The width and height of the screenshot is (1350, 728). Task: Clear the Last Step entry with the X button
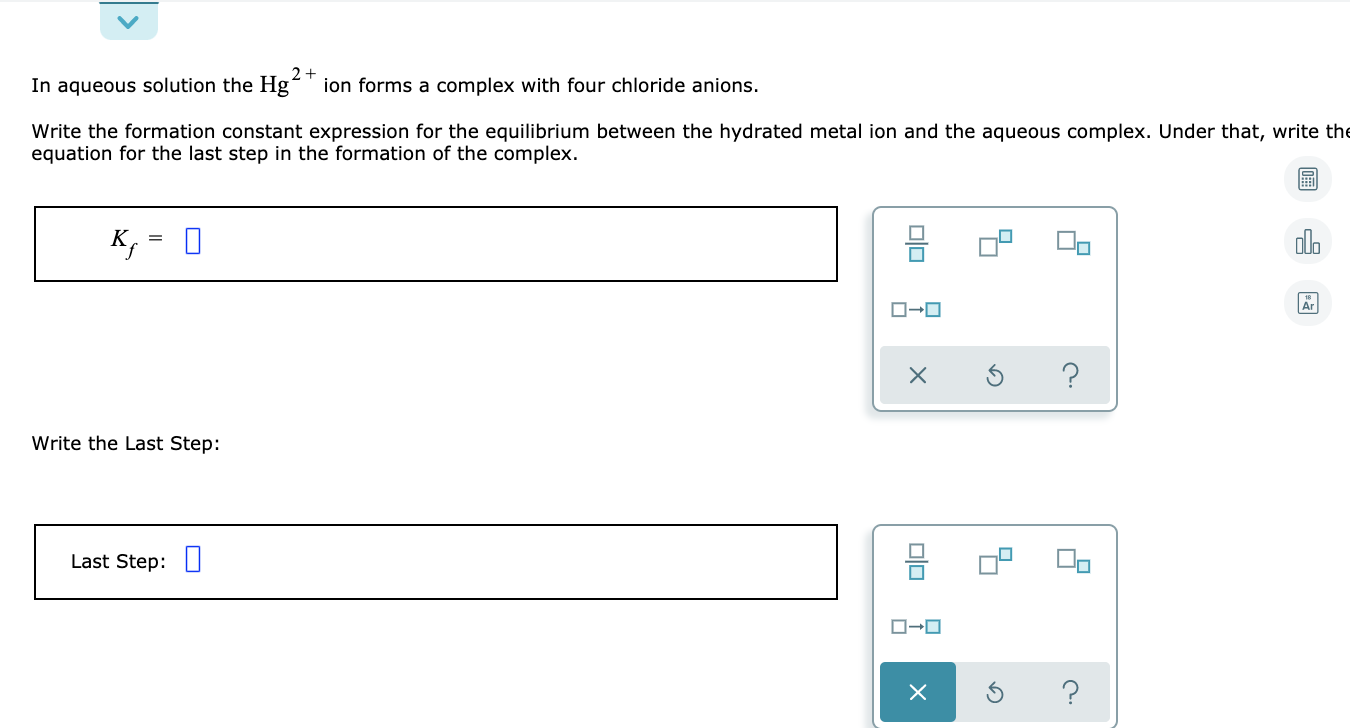click(x=917, y=691)
